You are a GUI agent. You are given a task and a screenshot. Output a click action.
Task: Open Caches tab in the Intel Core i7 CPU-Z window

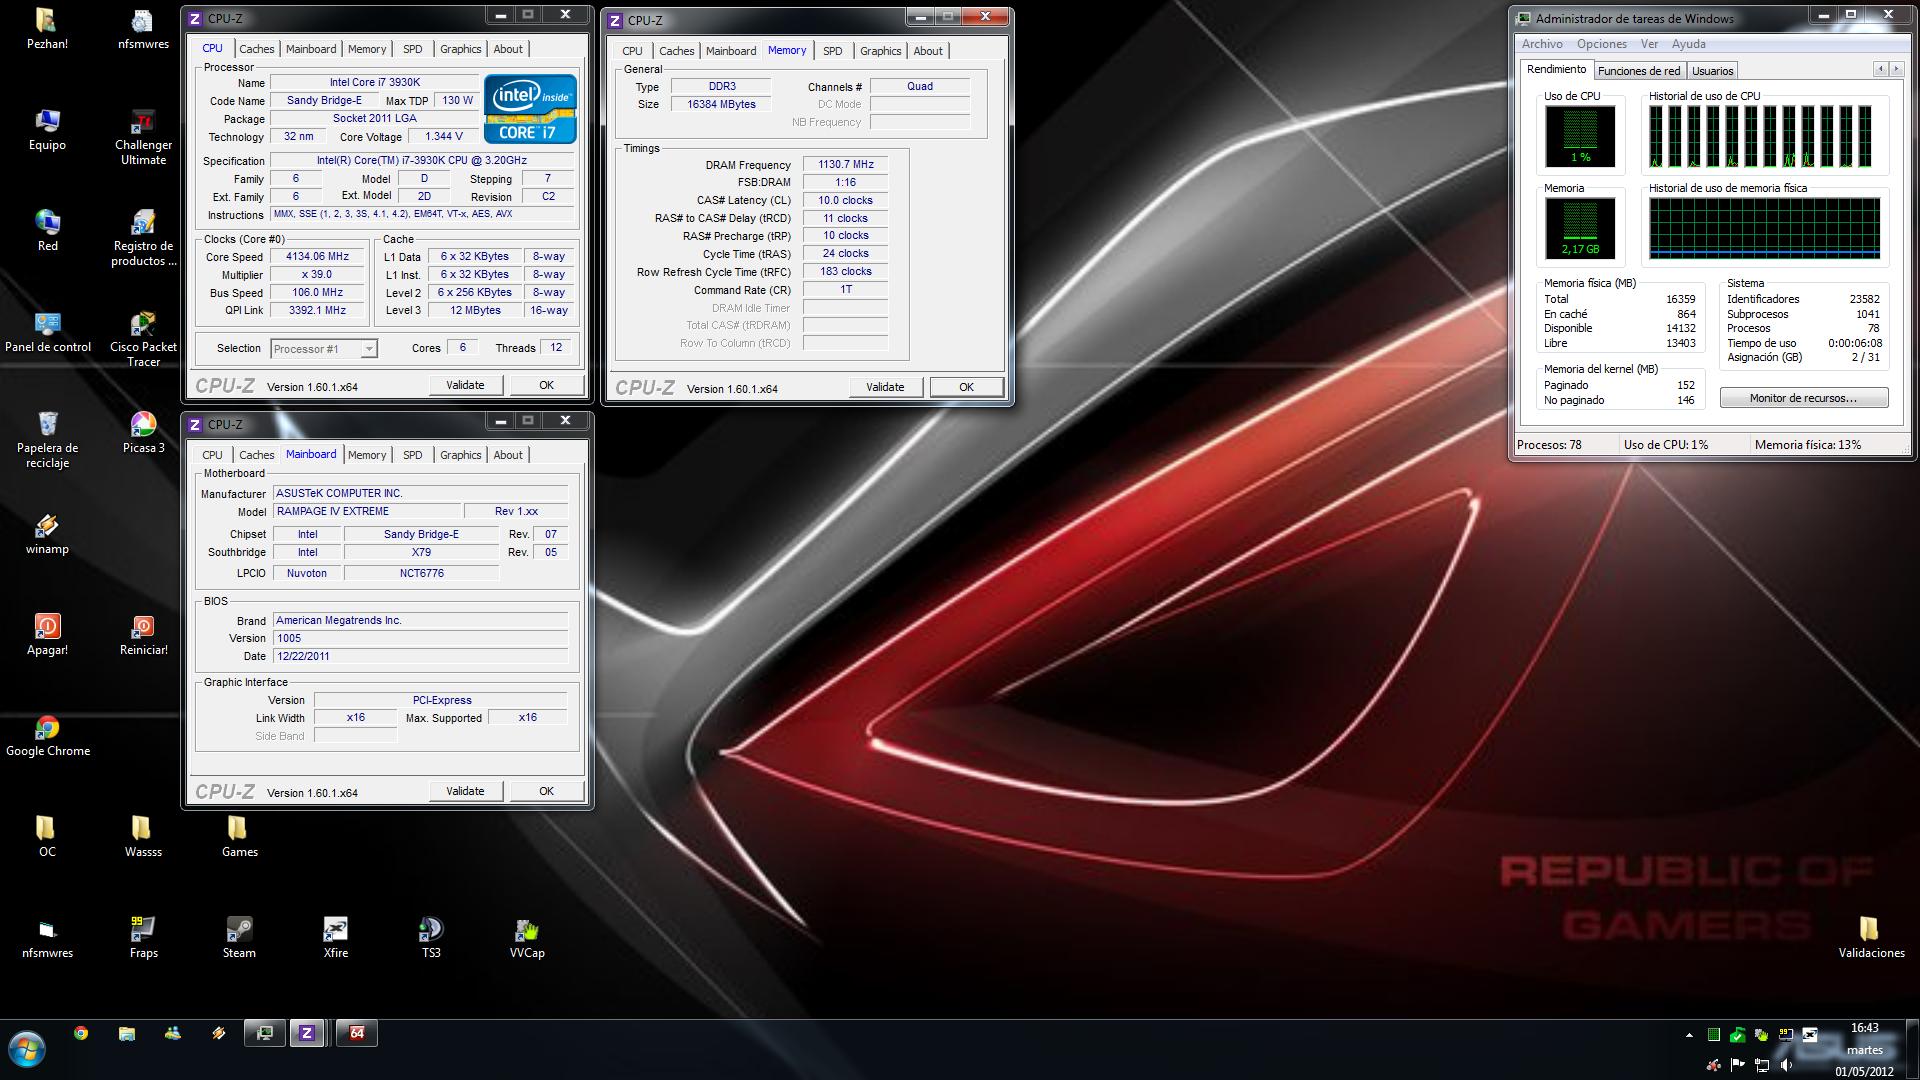[x=256, y=49]
